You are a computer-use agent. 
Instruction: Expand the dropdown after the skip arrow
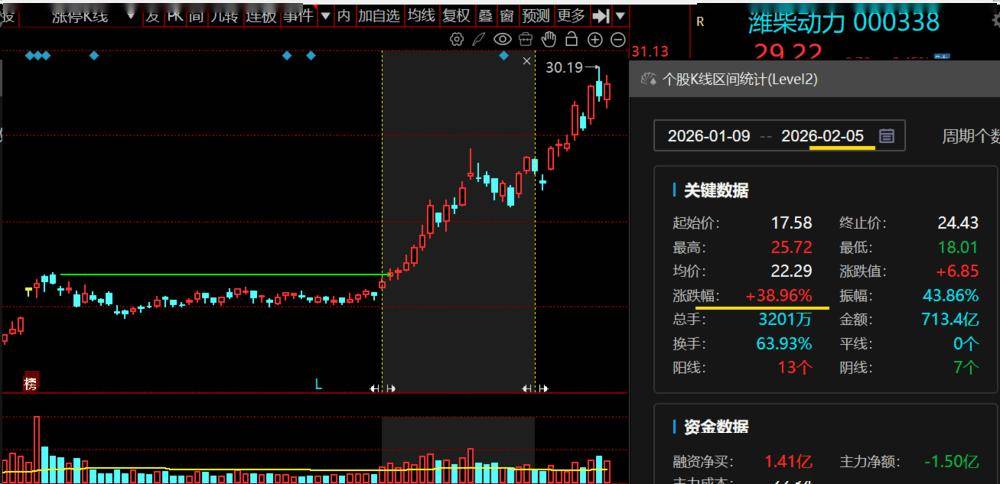coord(620,15)
